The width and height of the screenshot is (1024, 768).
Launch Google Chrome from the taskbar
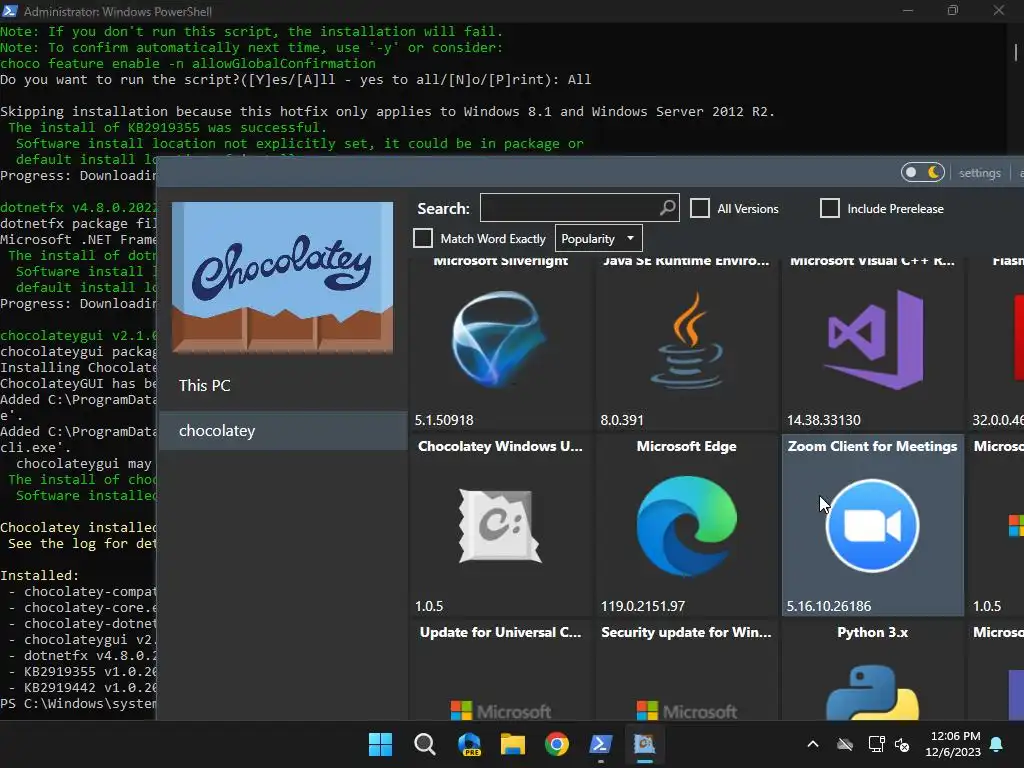(556, 744)
